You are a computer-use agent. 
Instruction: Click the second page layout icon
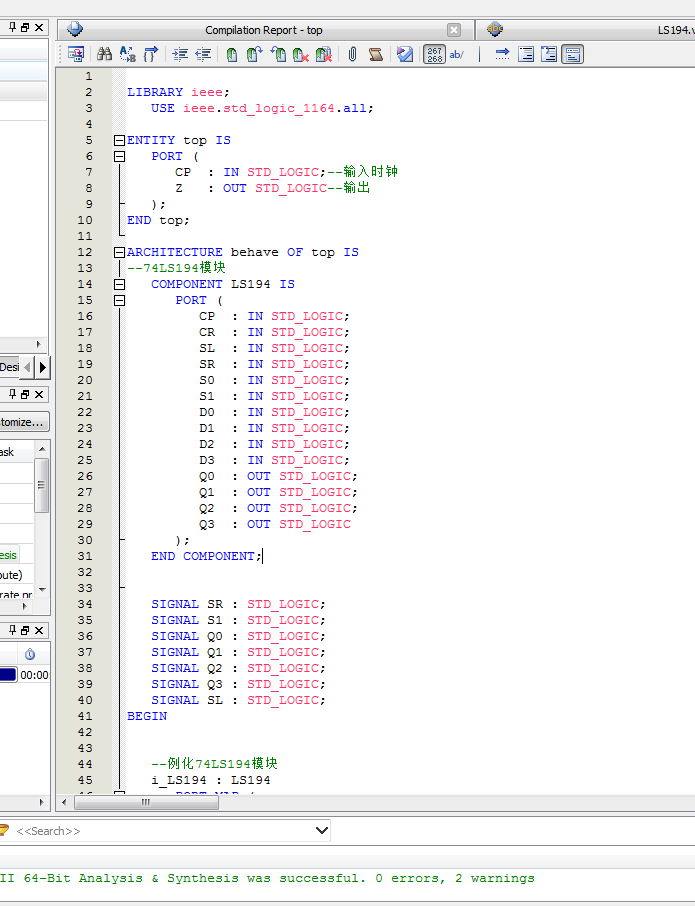549,54
